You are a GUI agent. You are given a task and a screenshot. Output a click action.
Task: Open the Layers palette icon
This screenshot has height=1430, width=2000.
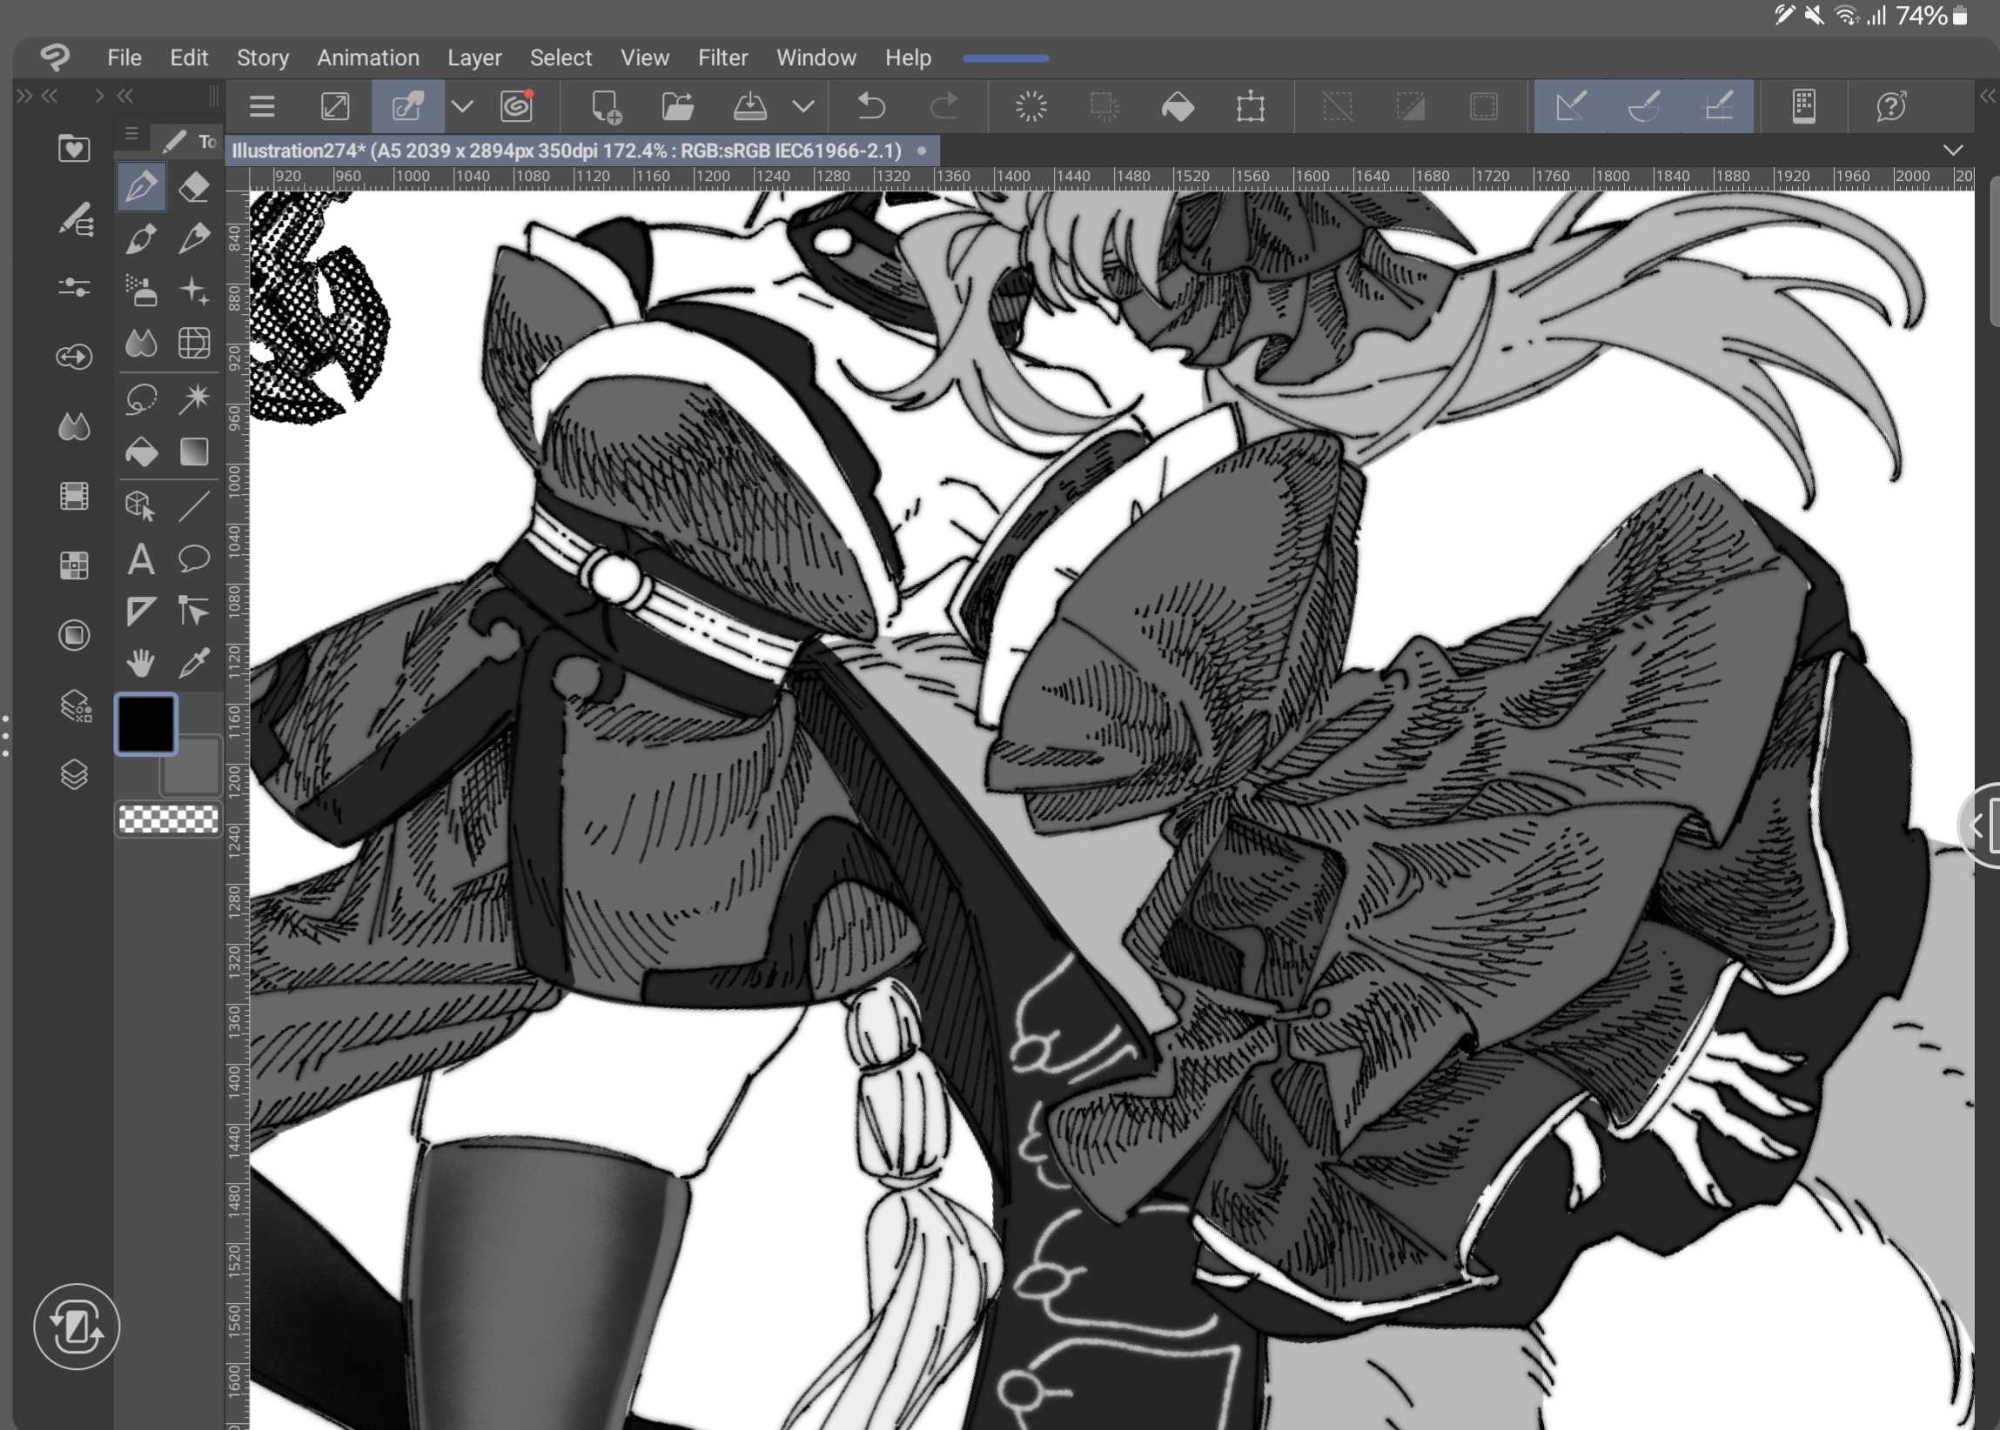click(x=74, y=775)
